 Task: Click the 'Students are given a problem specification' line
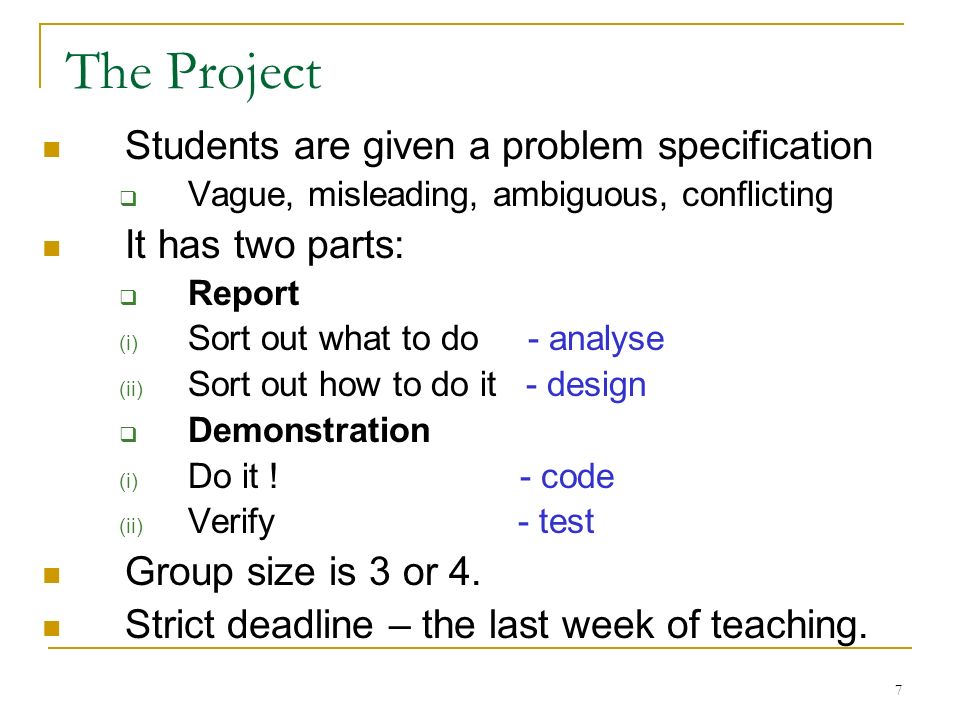tap(499, 147)
